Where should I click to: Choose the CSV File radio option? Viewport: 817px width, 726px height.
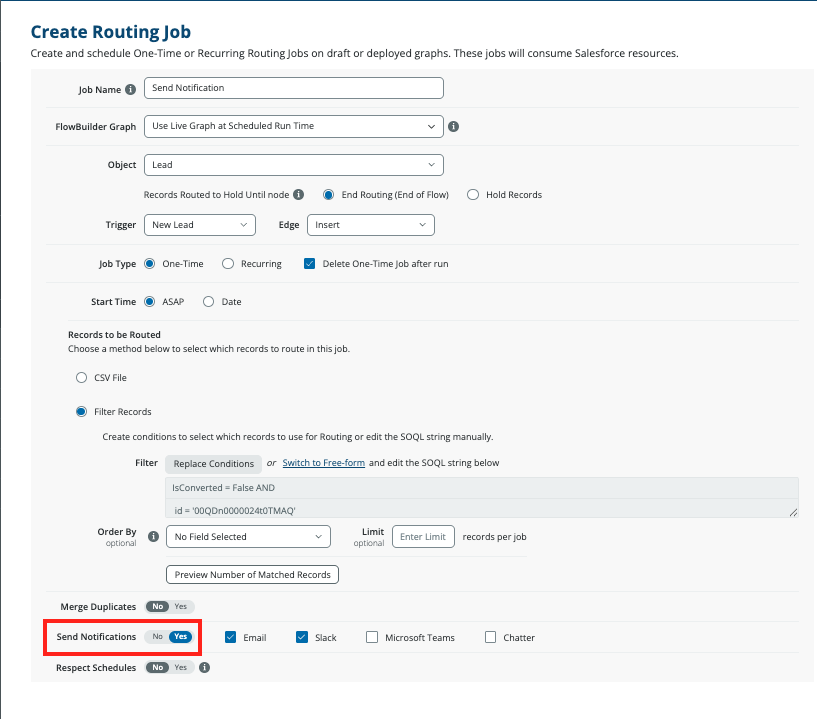tap(81, 378)
